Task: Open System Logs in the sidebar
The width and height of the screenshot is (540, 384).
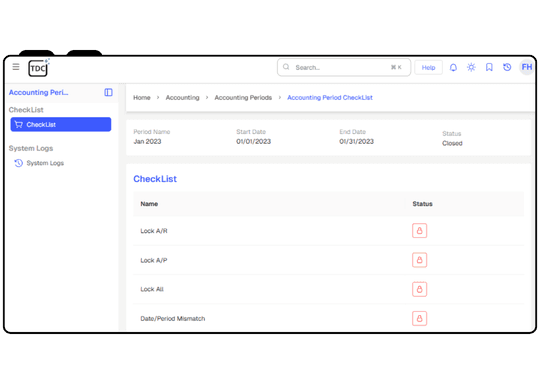Action: click(45, 163)
